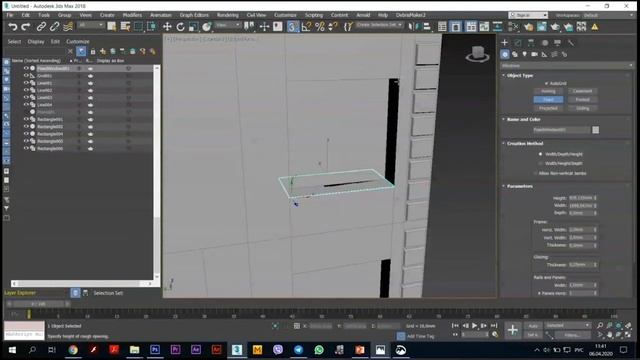This screenshot has width=640, height=360.
Task: Play the animation
Action: click(475, 326)
